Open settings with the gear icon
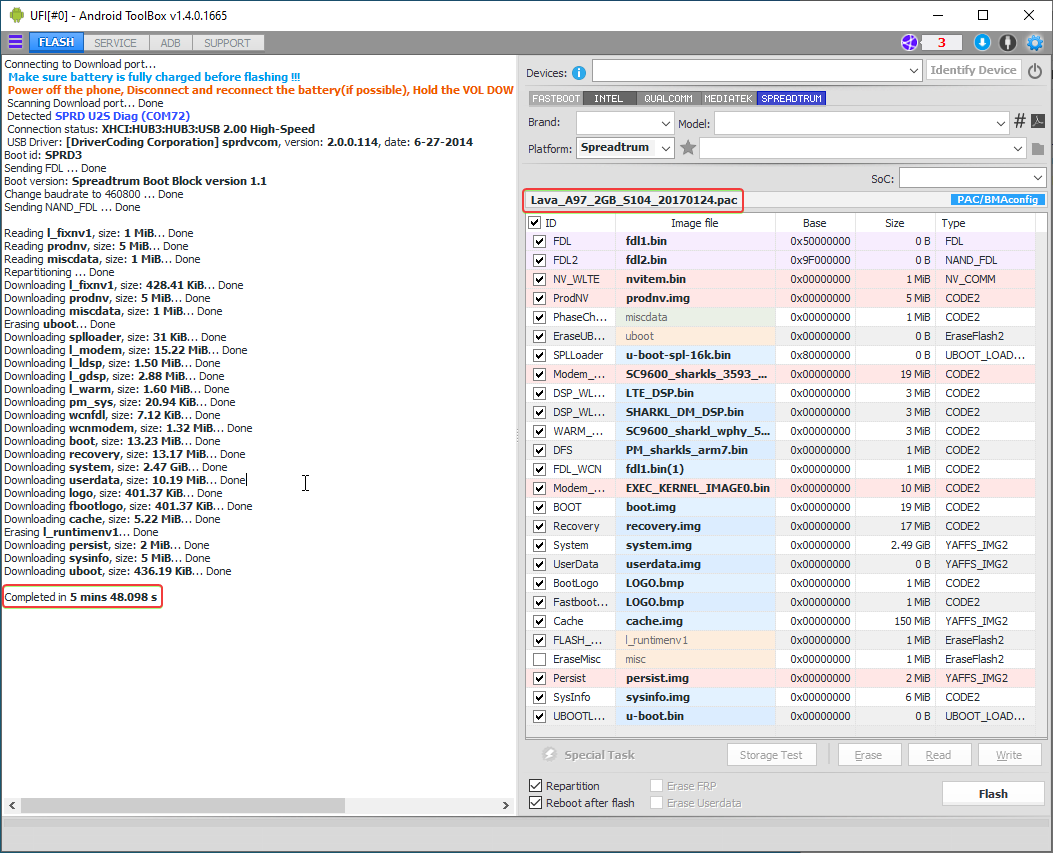Image resolution: width=1053 pixels, height=853 pixels. 1035,42
